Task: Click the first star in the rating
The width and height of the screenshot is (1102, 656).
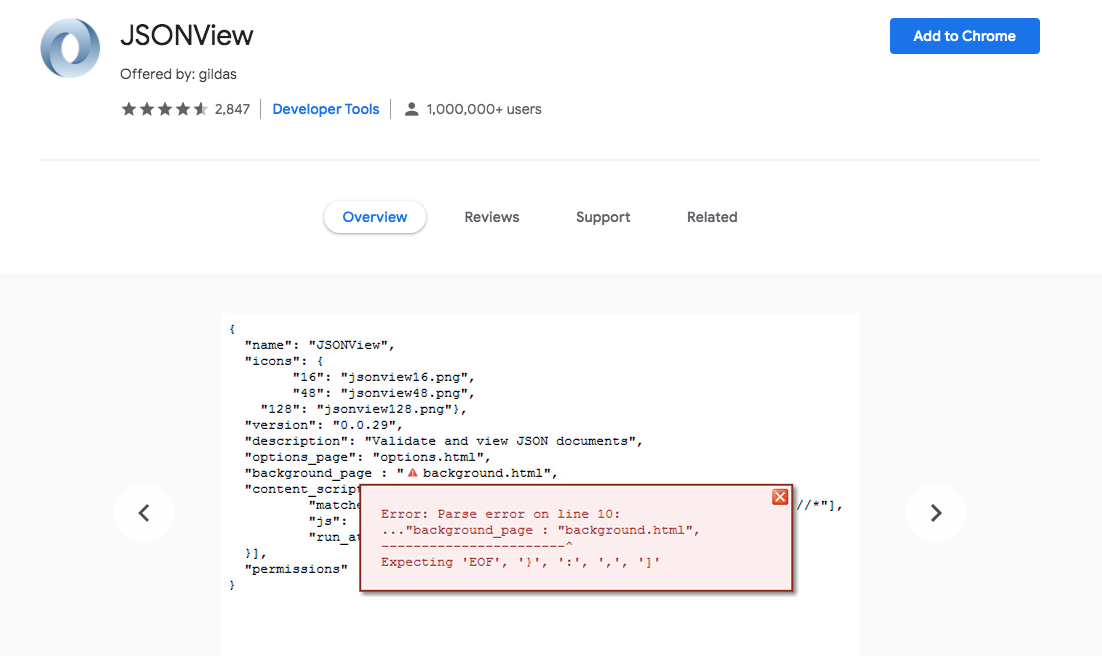Action: (x=129, y=110)
